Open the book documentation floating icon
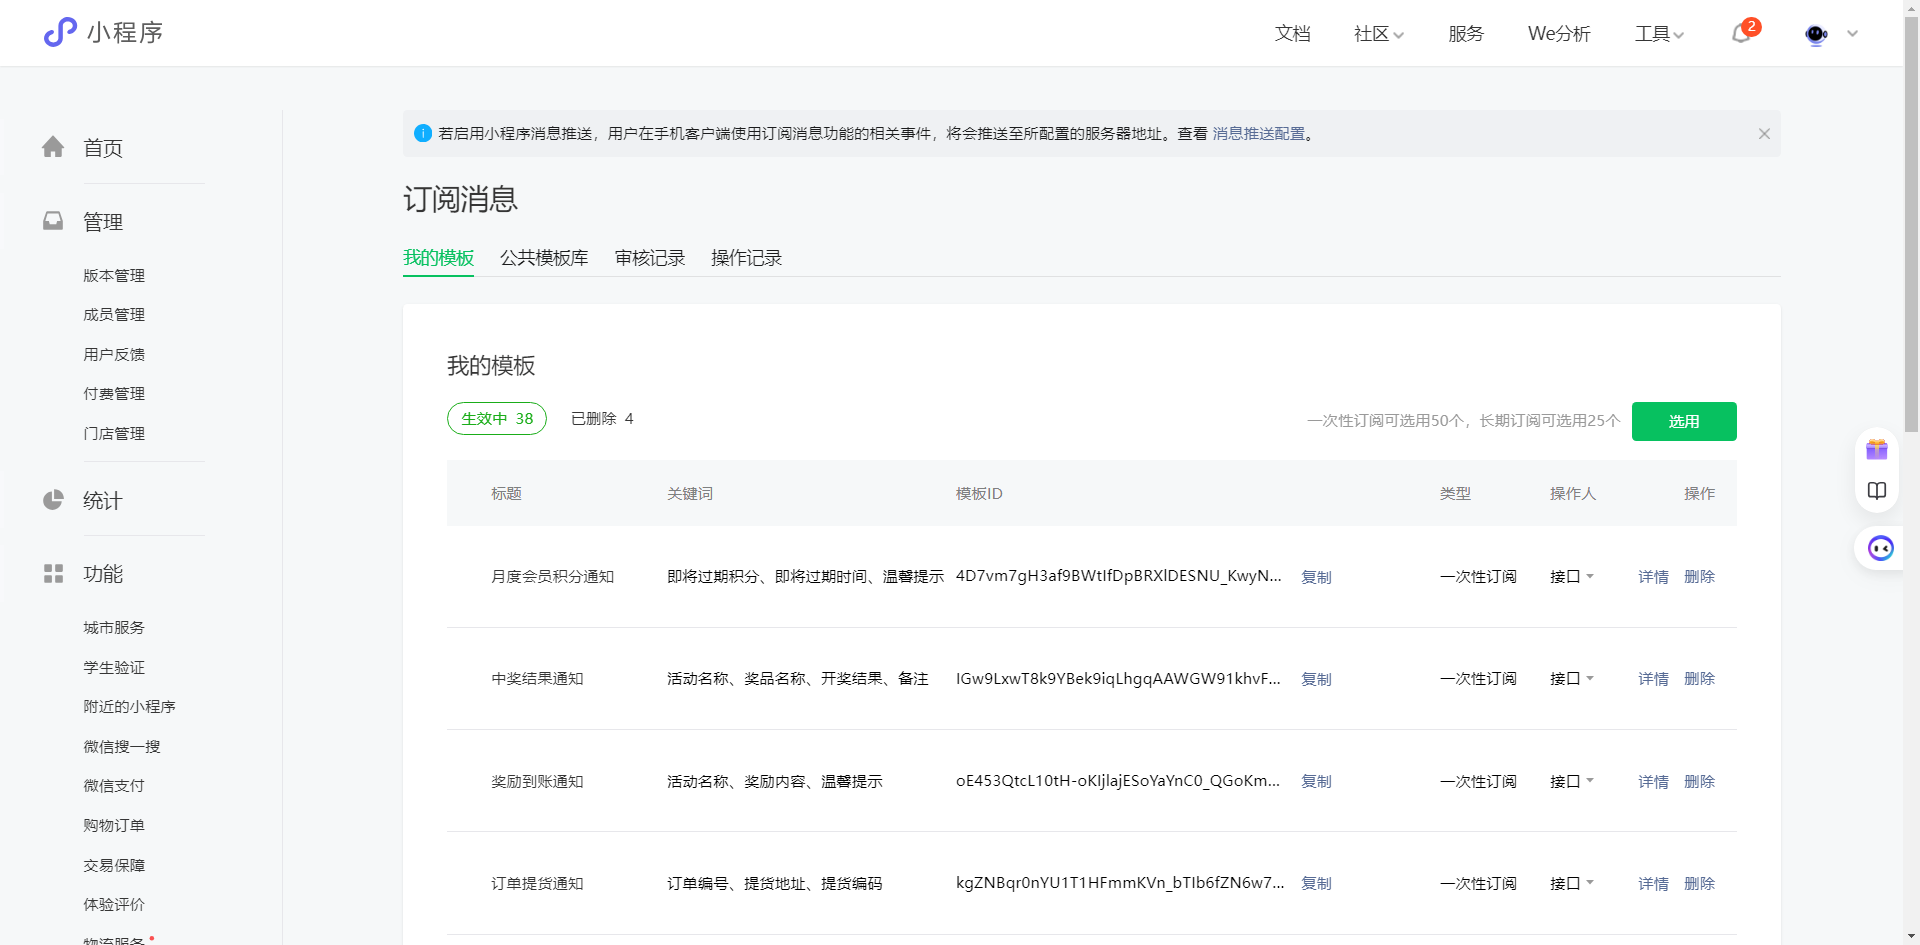 click(x=1877, y=491)
